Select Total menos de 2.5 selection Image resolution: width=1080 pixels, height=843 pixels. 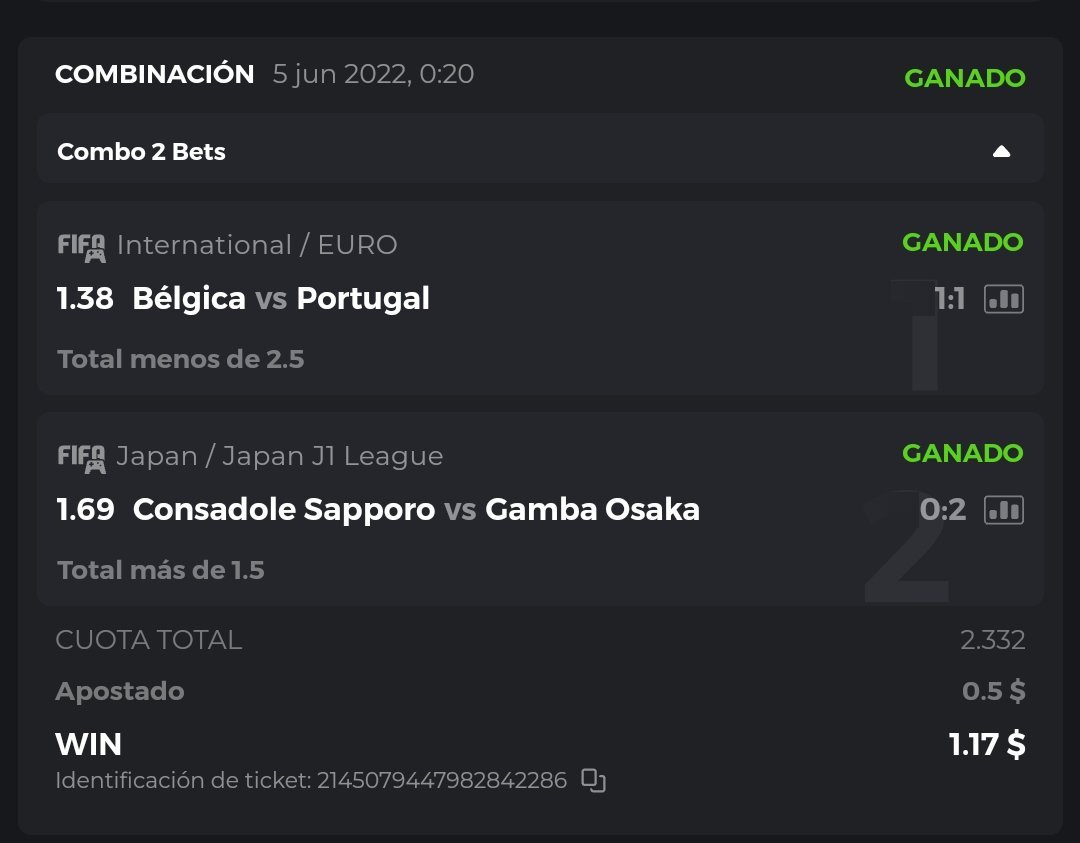click(x=181, y=359)
